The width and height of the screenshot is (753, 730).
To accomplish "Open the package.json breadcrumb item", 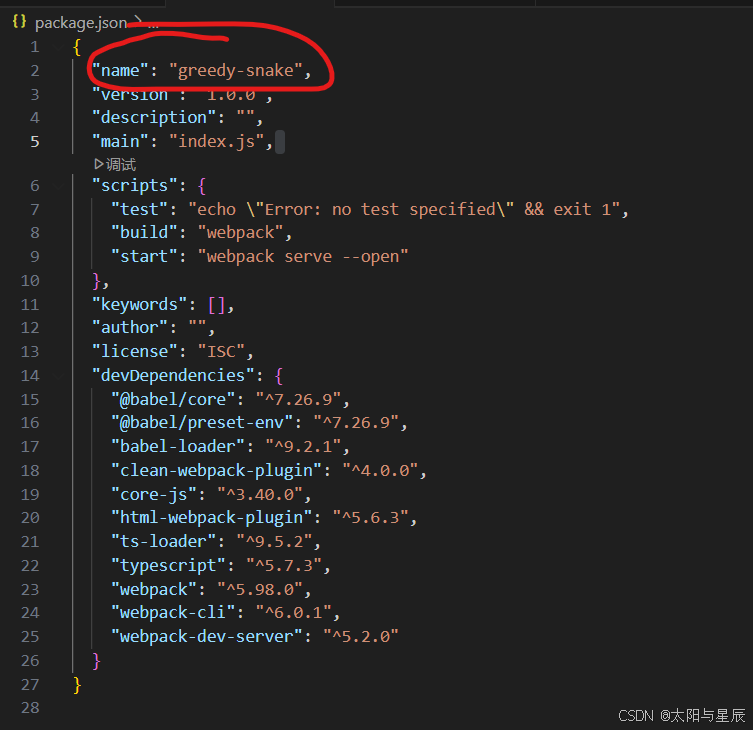I will (x=81, y=23).
